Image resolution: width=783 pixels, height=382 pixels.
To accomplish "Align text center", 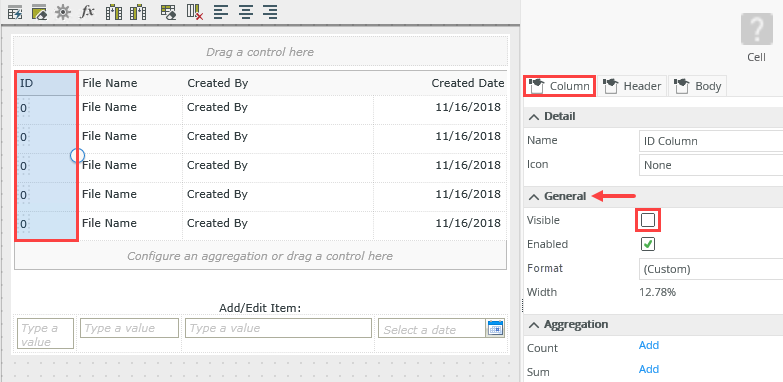I will (245, 11).
